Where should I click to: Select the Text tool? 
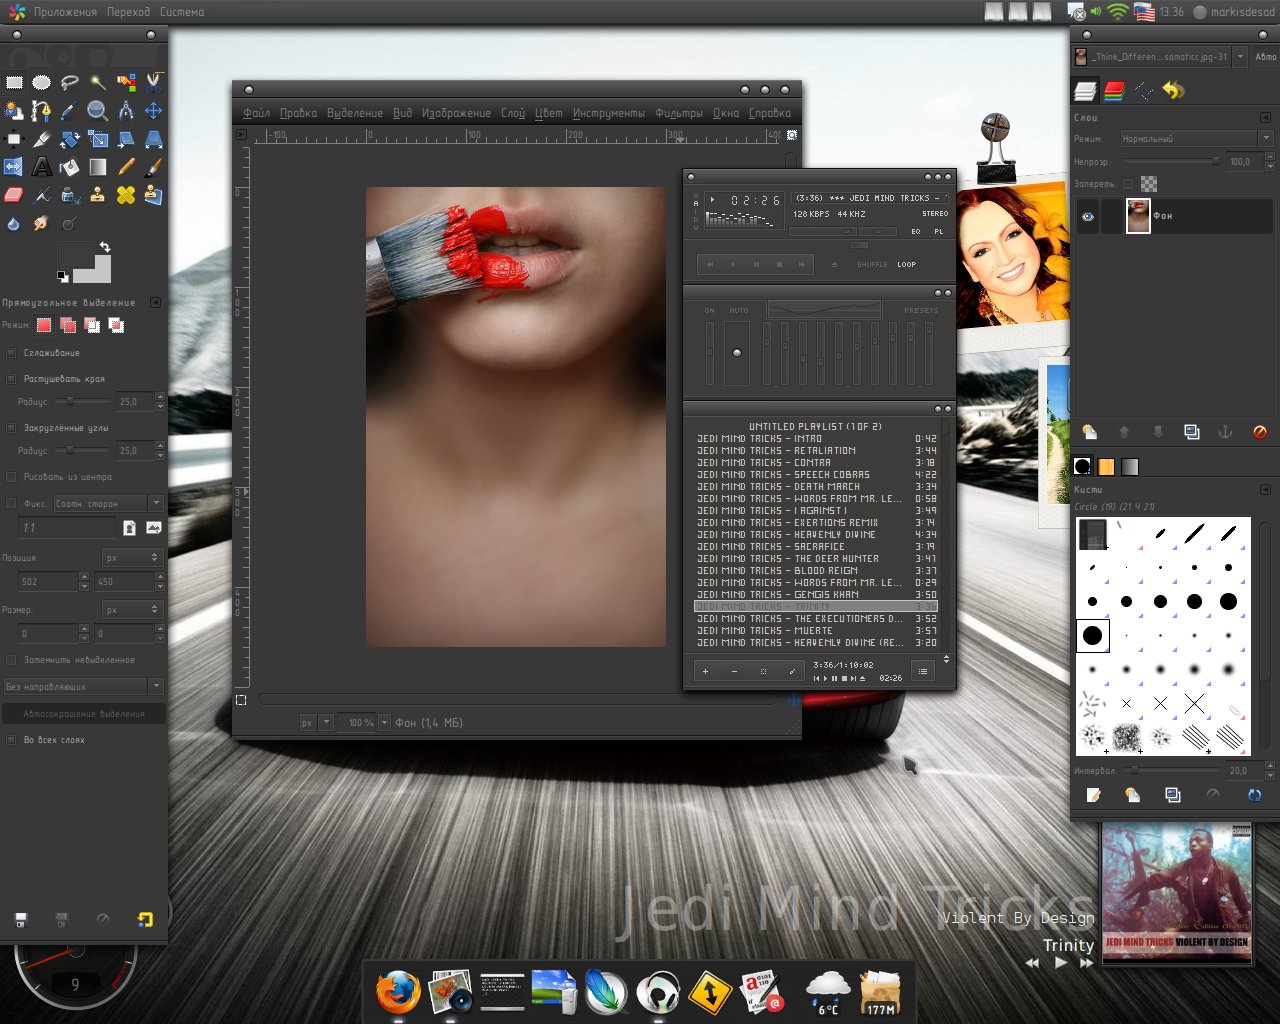[x=41, y=167]
